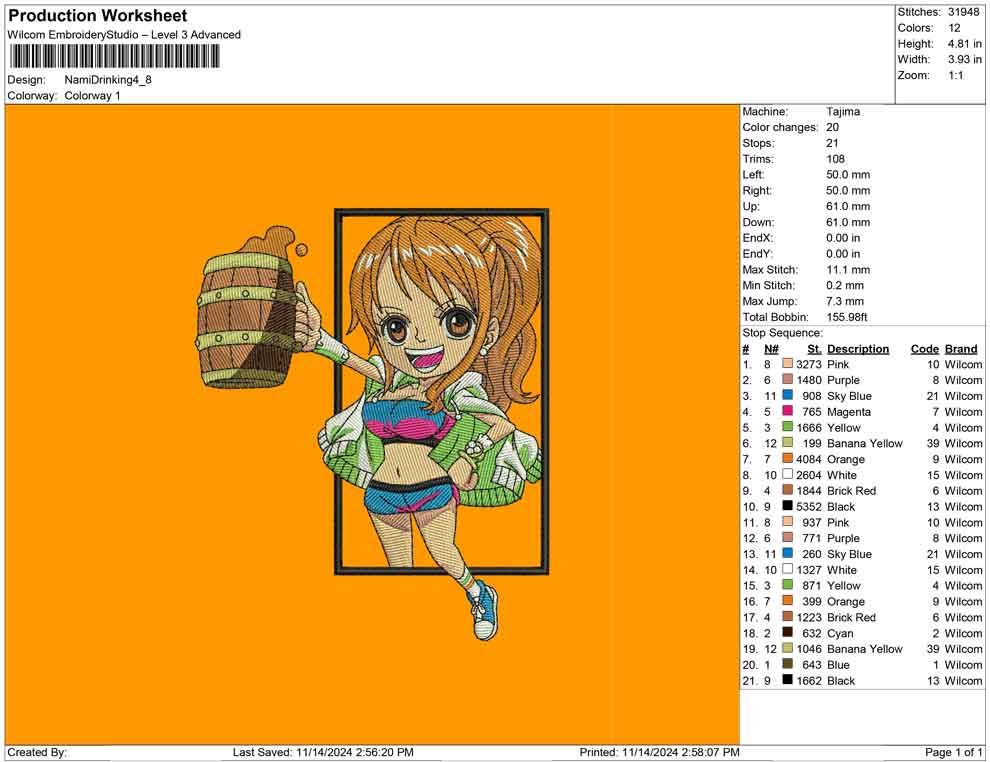The image size is (990, 762).
Task: Select the Height value 4.81 in
Action: (x=964, y=44)
